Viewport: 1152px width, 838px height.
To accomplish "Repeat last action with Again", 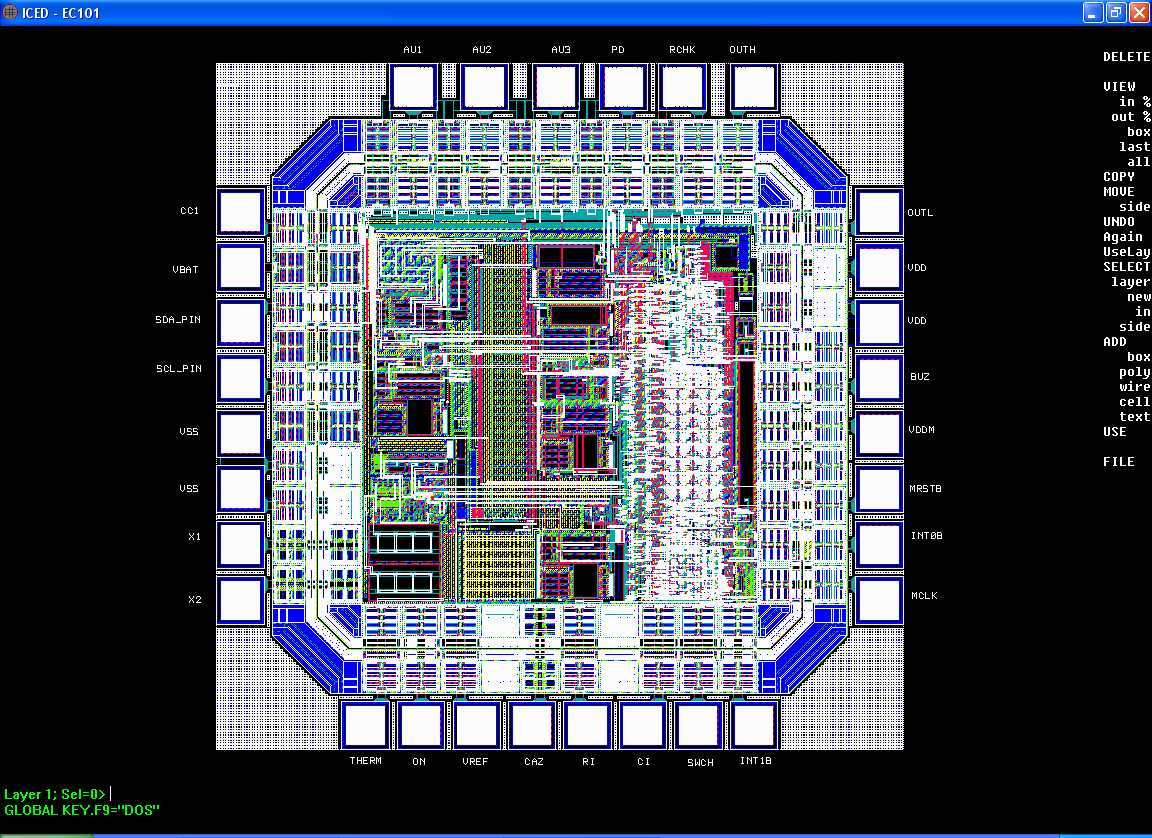I will tap(1122, 237).
